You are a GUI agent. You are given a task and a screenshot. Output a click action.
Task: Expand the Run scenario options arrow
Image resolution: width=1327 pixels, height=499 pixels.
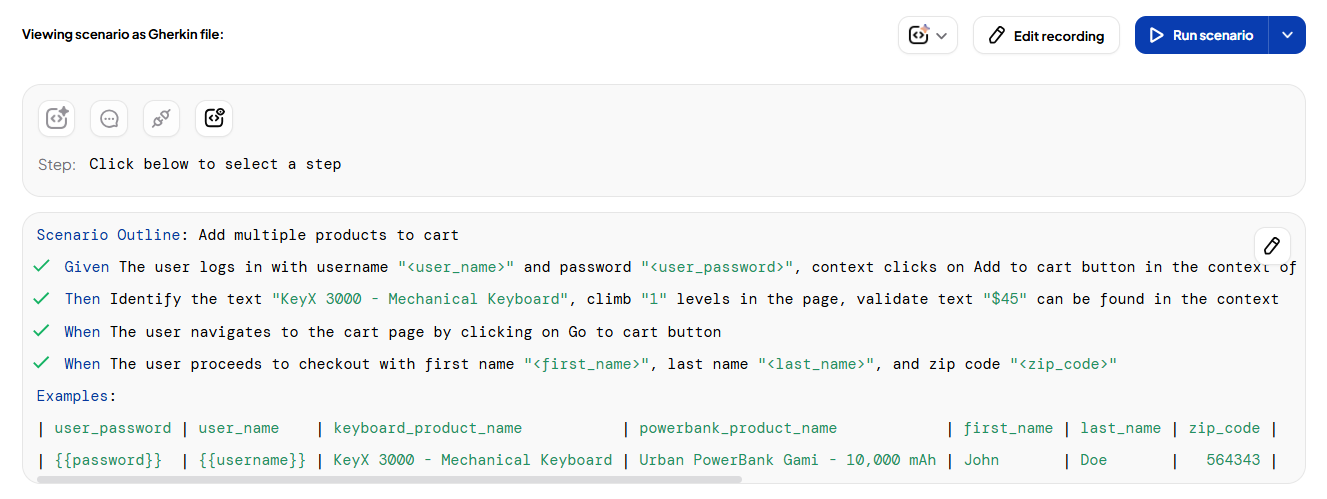point(1288,35)
